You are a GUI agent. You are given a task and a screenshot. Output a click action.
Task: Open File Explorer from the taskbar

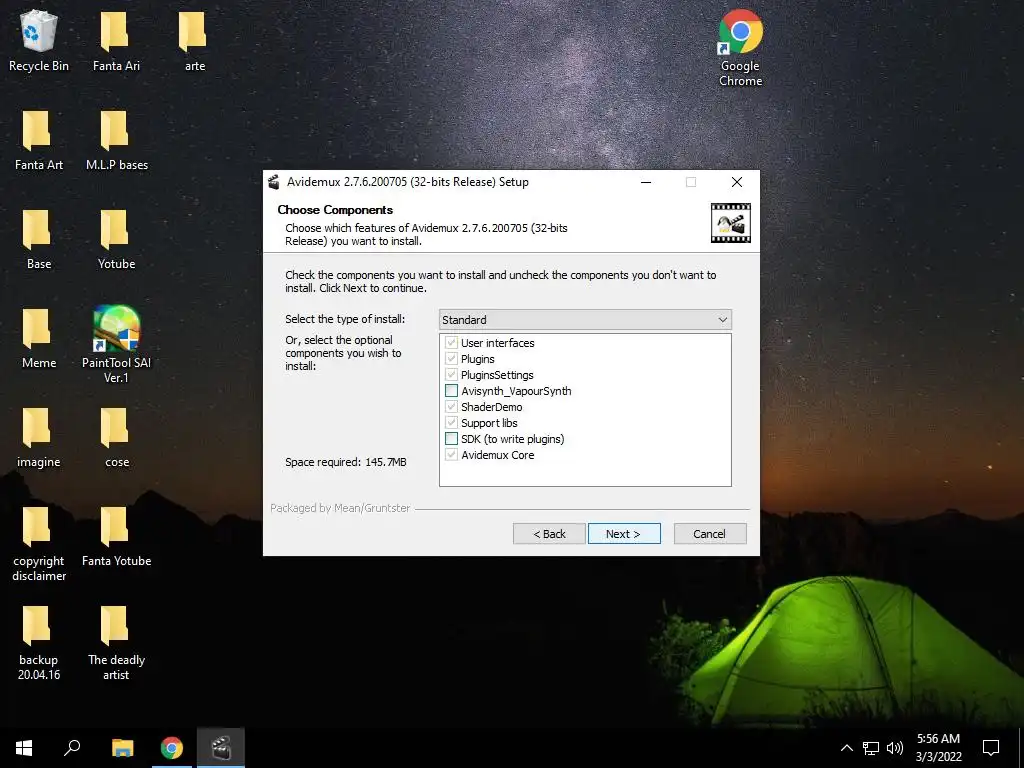(x=122, y=748)
